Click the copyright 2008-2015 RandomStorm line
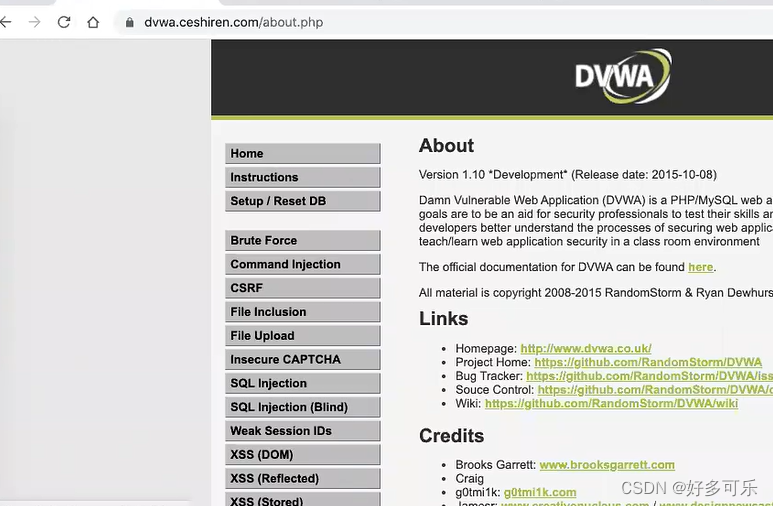 click(x=596, y=292)
